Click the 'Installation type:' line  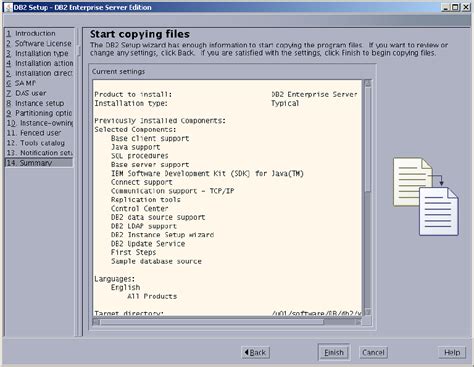(x=131, y=103)
